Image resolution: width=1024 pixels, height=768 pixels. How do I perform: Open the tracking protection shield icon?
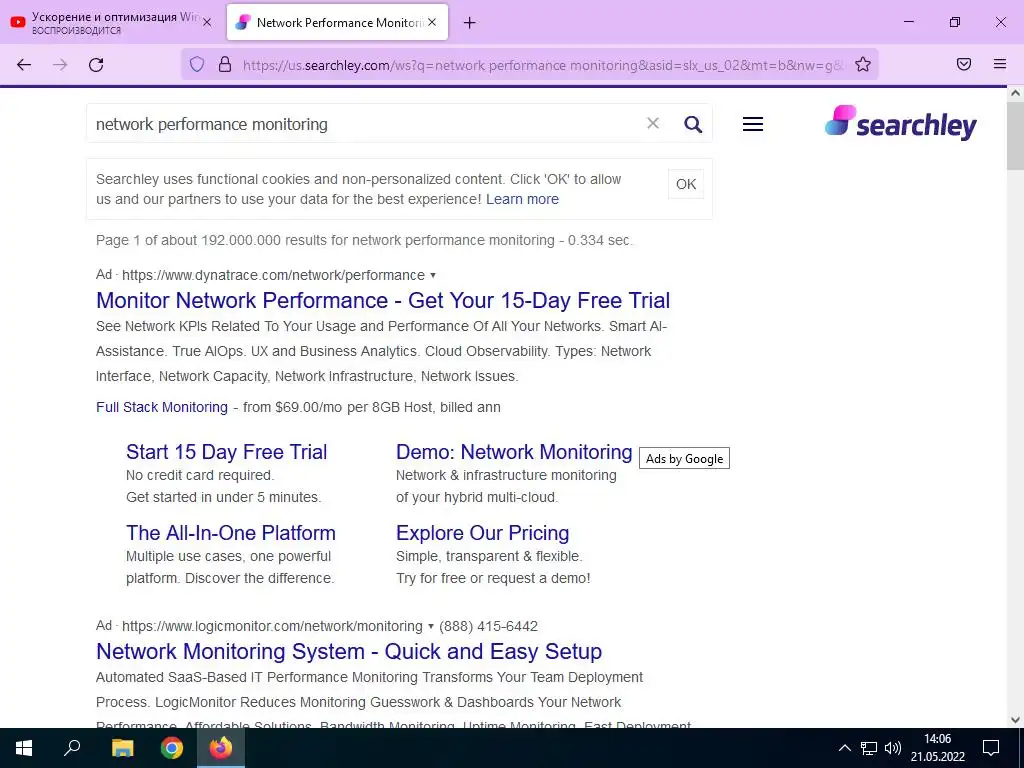coord(197,64)
